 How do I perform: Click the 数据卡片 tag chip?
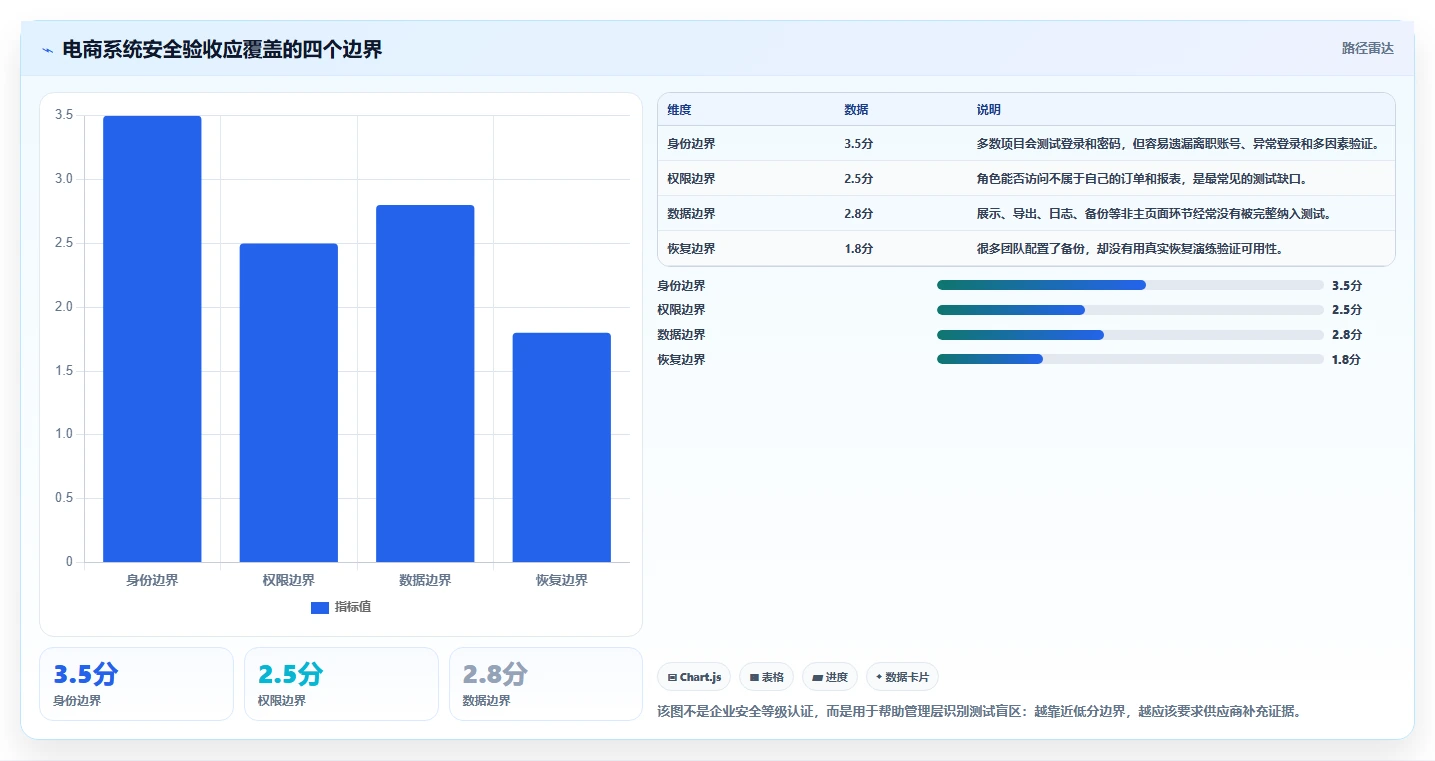tap(902, 677)
